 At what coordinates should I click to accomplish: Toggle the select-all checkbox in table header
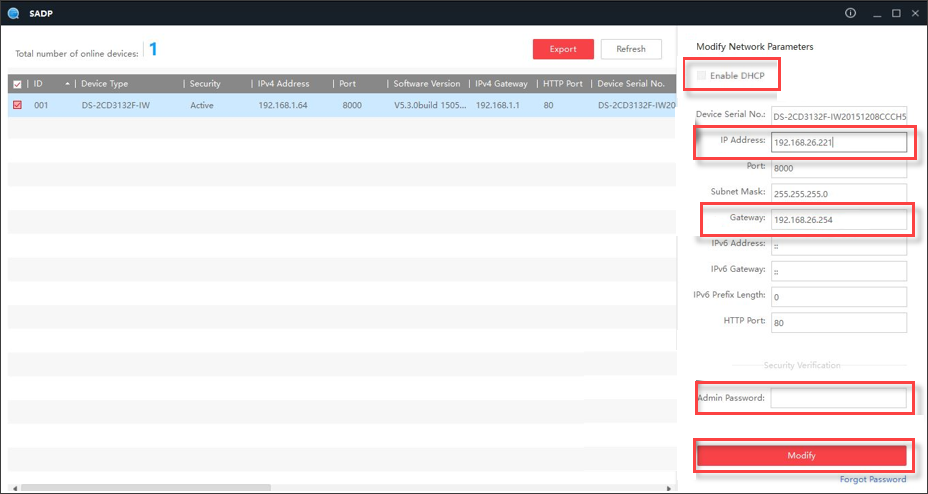point(17,84)
